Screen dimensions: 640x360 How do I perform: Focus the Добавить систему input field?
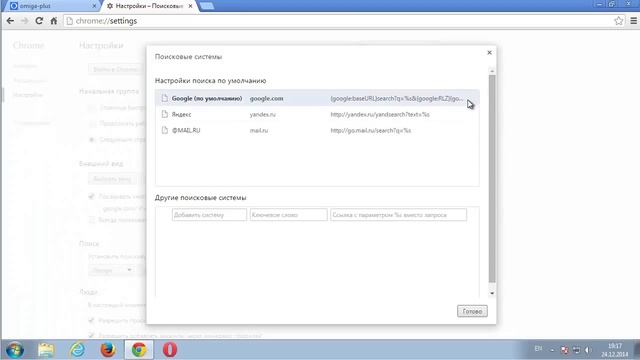(209, 215)
